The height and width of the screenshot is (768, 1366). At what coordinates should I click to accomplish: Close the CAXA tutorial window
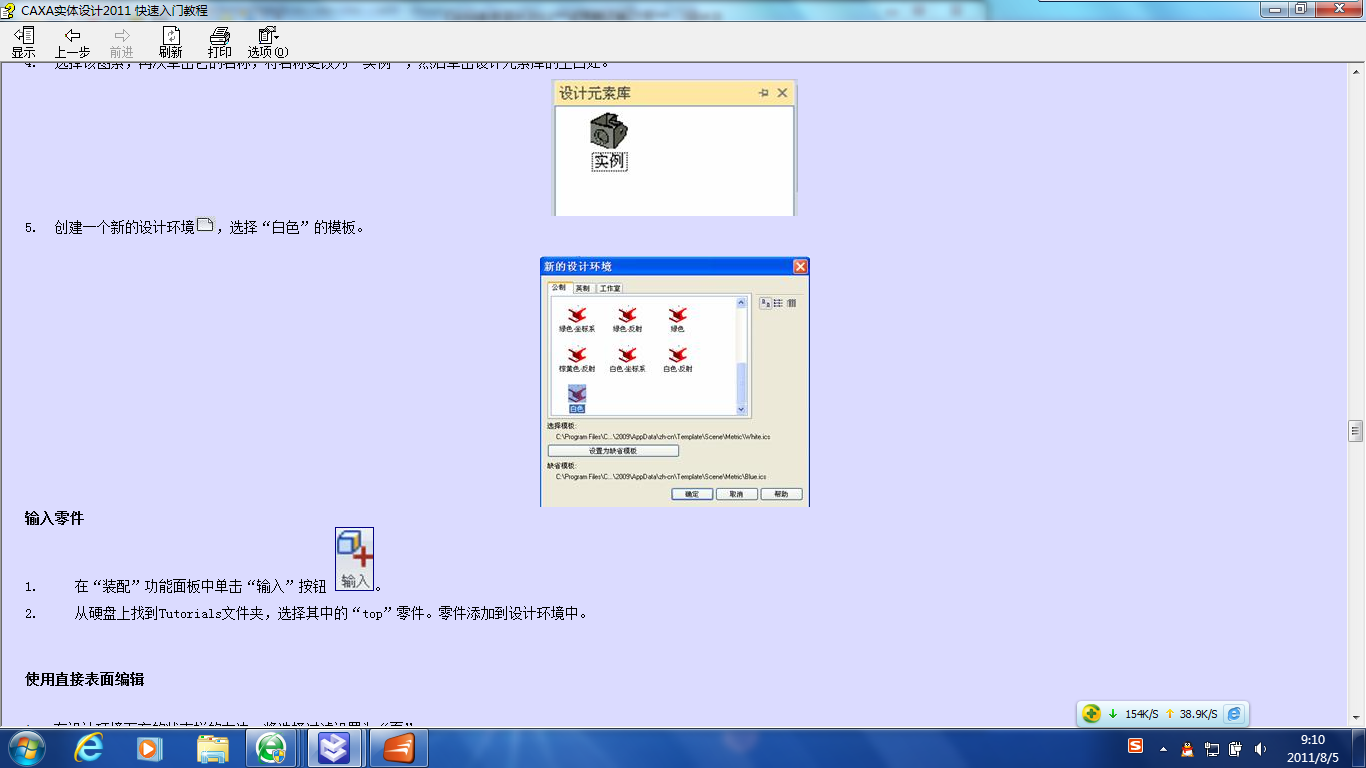click(1338, 9)
